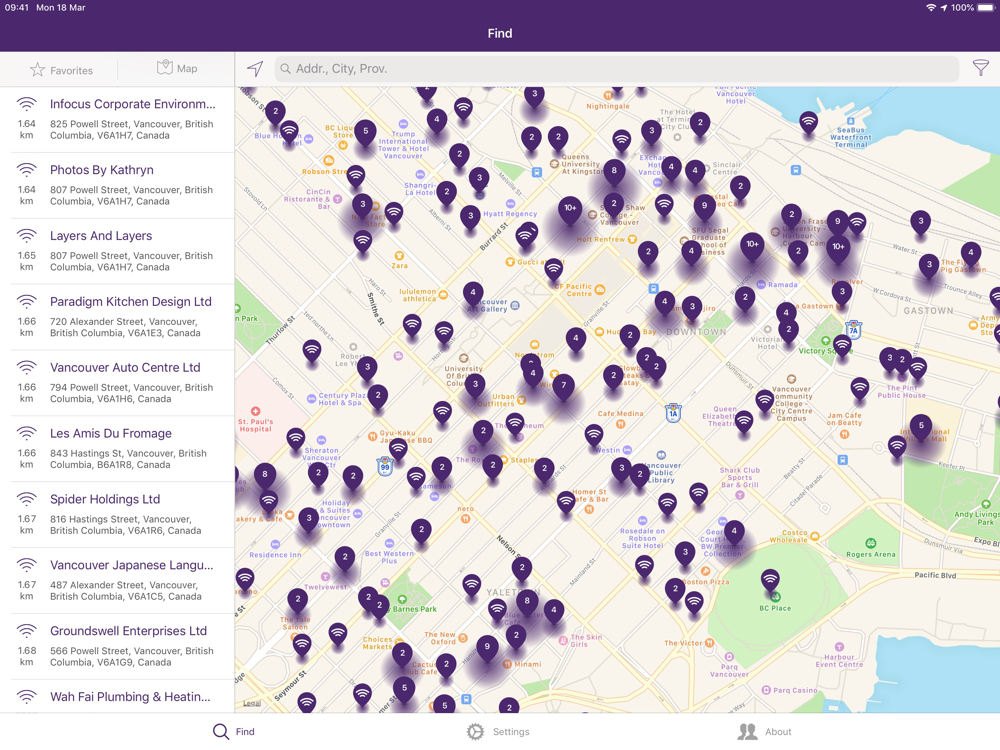Tap Wi-Fi pin at SeaBus Waterfront Terminal
Image resolution: width=1000 pixels, height=750 pixels.
(x=809, y=122)
